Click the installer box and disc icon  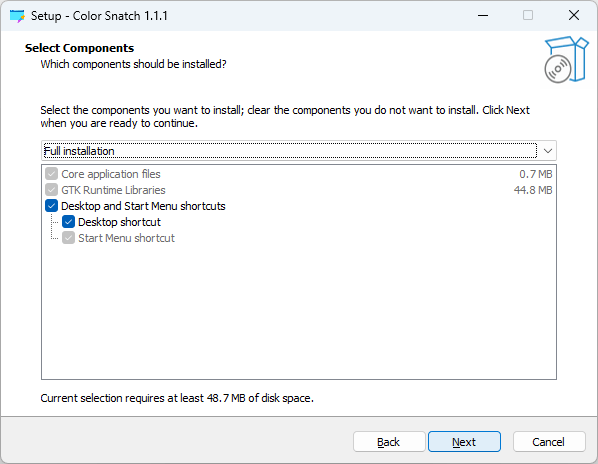[x=566, y=60]
